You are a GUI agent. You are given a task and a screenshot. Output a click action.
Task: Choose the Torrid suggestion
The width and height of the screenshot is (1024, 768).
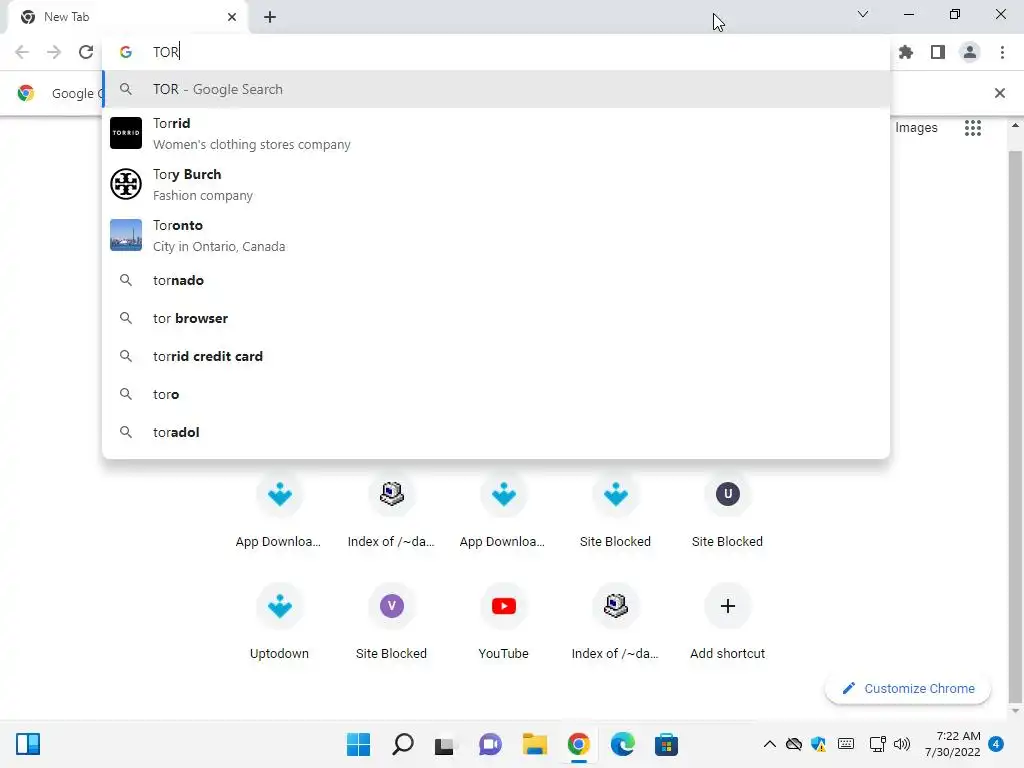tap(496, 133)
